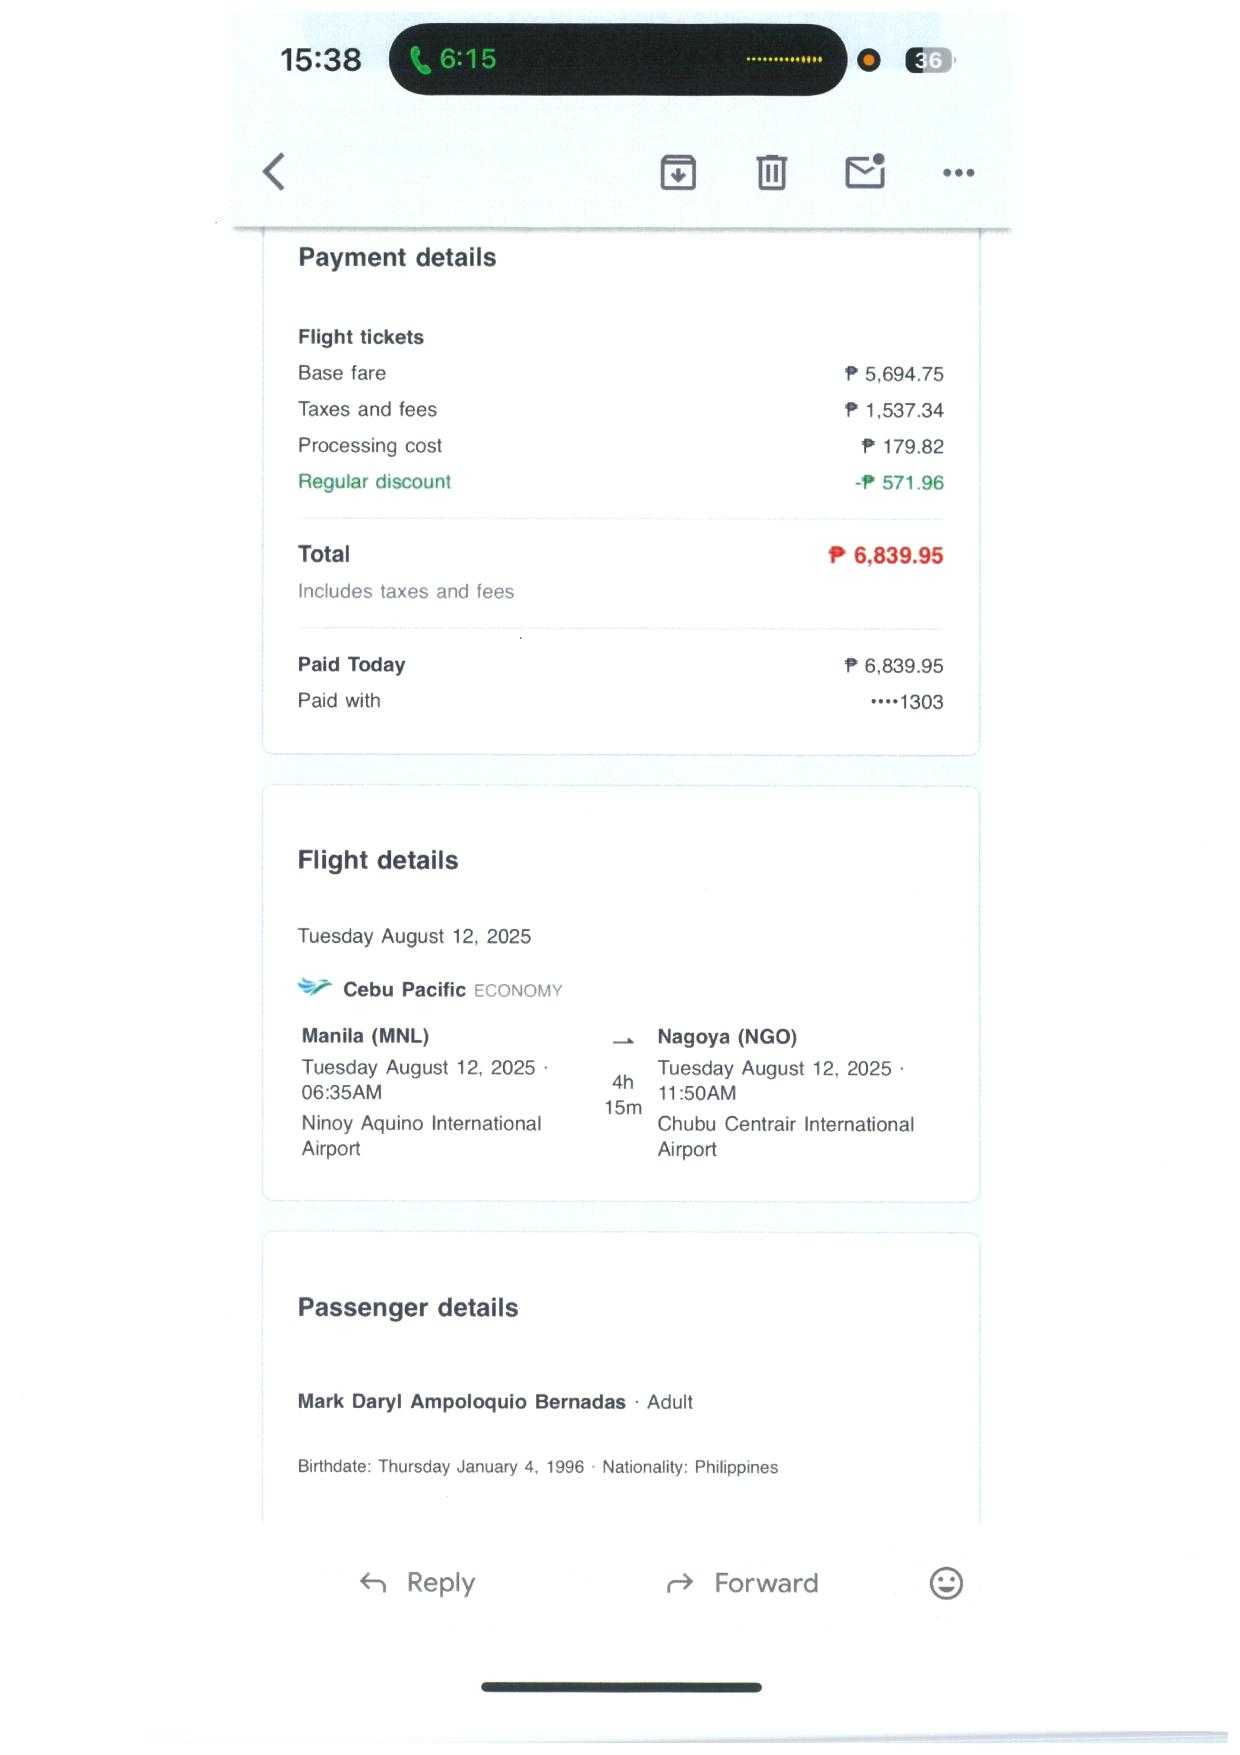Tap the back arrow icon

[274, 172]
